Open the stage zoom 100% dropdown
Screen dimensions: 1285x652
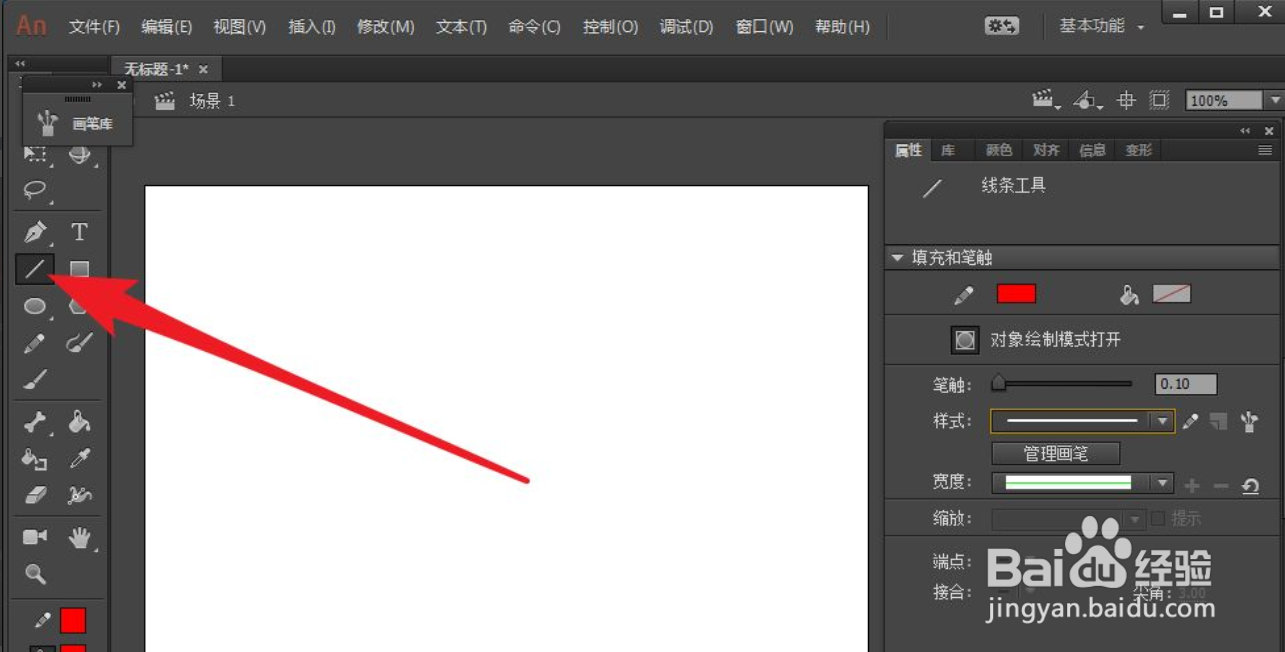1275,101
